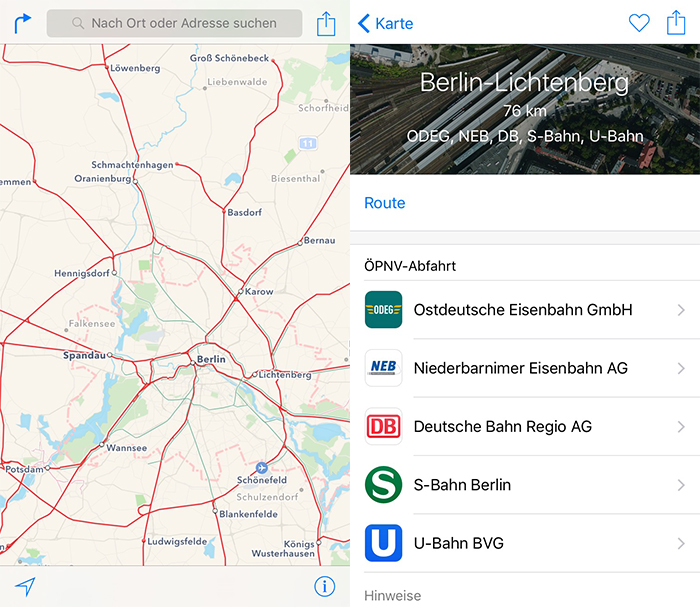
Task: Tap the route 11 highway shield on map
Action: pos(308,143)
